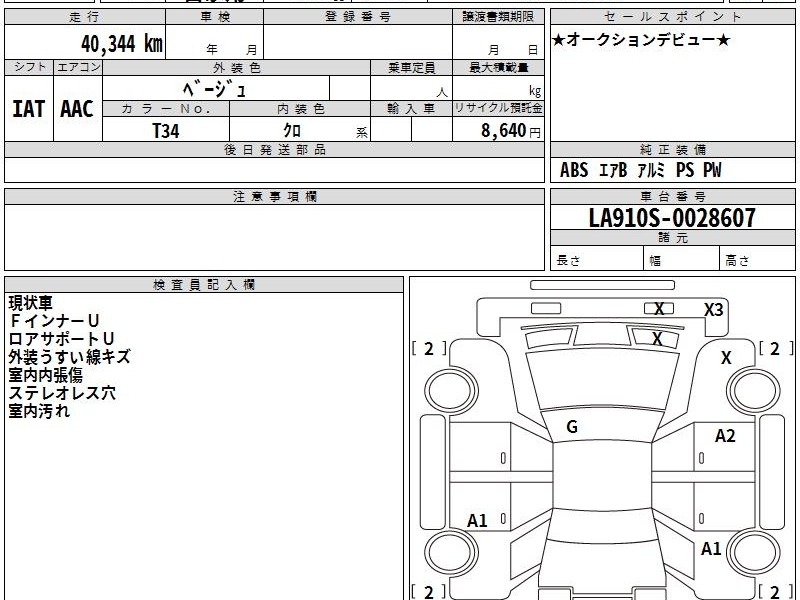Select エアB in the equipment list
The width and height of the screenshot is (800, 600).
612,170
